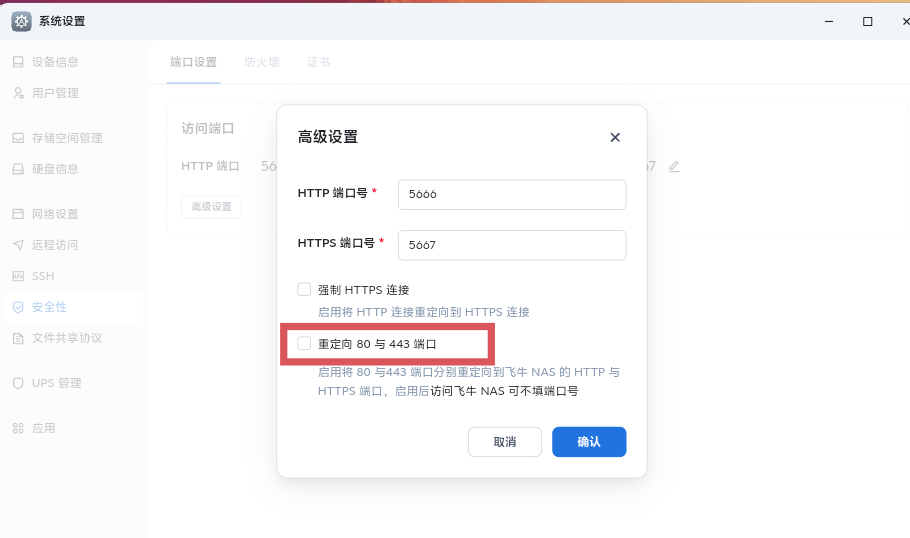Screen dimensions: 910x538
Task: Enable the force HTTPS connection checkbox
Action: tap(304, 289)
